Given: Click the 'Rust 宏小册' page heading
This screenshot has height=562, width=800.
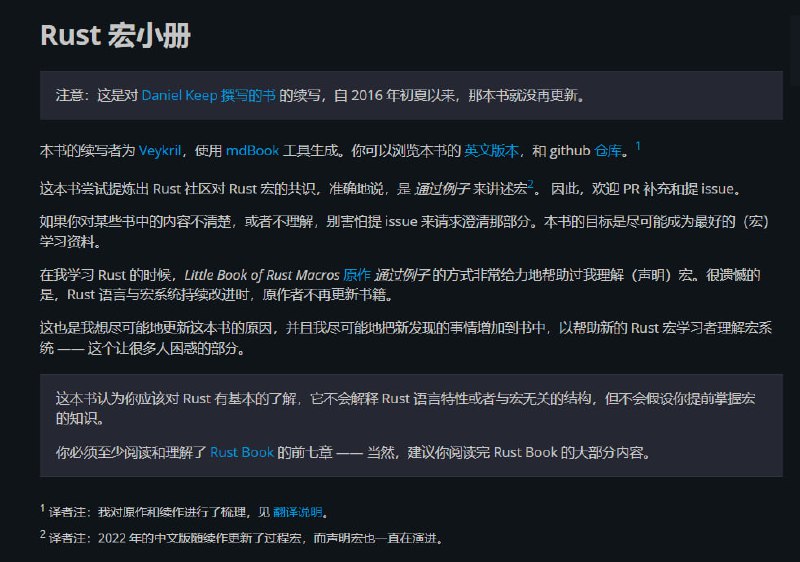Looking at the screenshot, I should 115,36.
